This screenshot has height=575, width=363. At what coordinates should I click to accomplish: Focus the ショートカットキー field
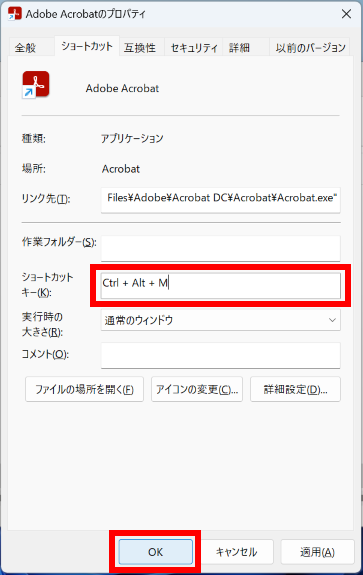[220, 285]
